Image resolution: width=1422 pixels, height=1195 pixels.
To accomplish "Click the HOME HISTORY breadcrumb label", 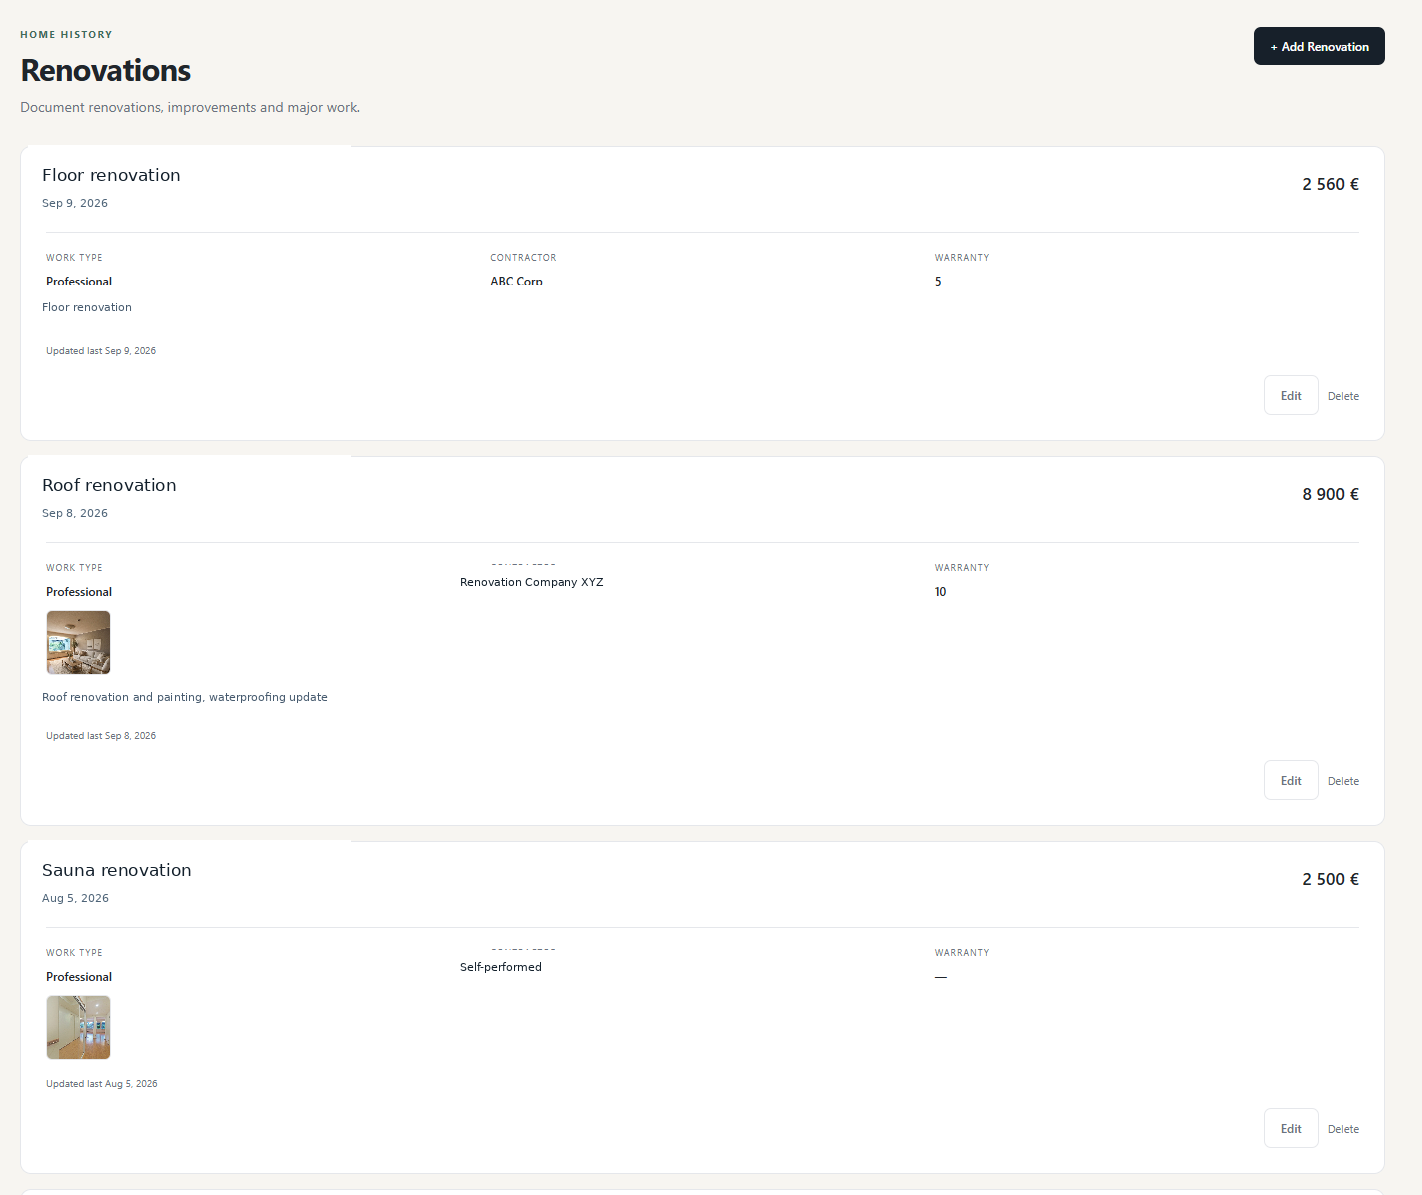I will click(x=66, y=34).
